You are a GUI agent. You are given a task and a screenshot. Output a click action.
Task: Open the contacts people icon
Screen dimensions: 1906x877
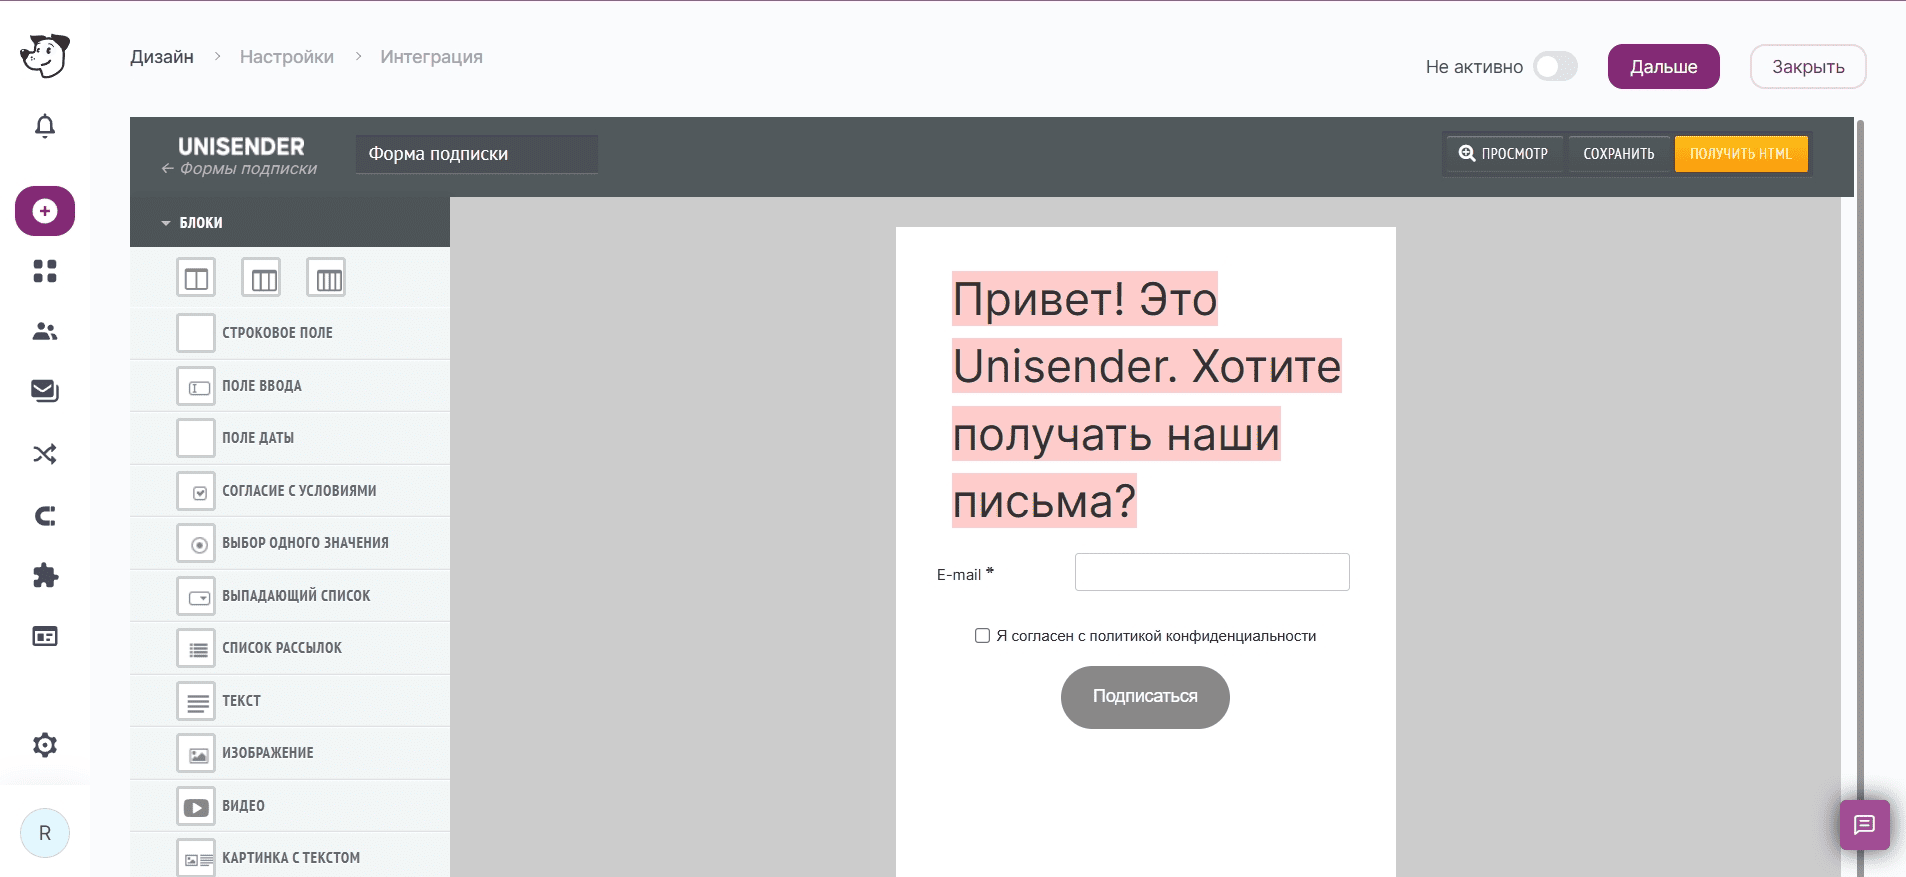point(45,331)
